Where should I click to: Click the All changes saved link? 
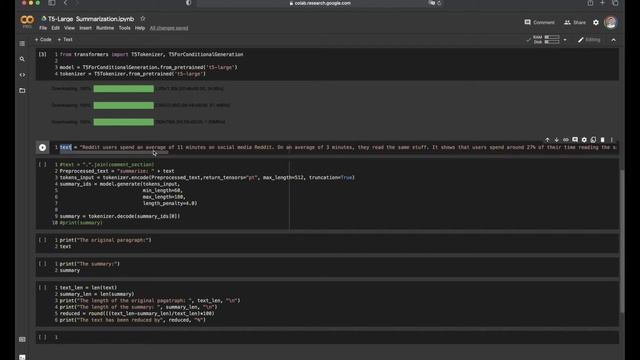(x=169, y=28)
